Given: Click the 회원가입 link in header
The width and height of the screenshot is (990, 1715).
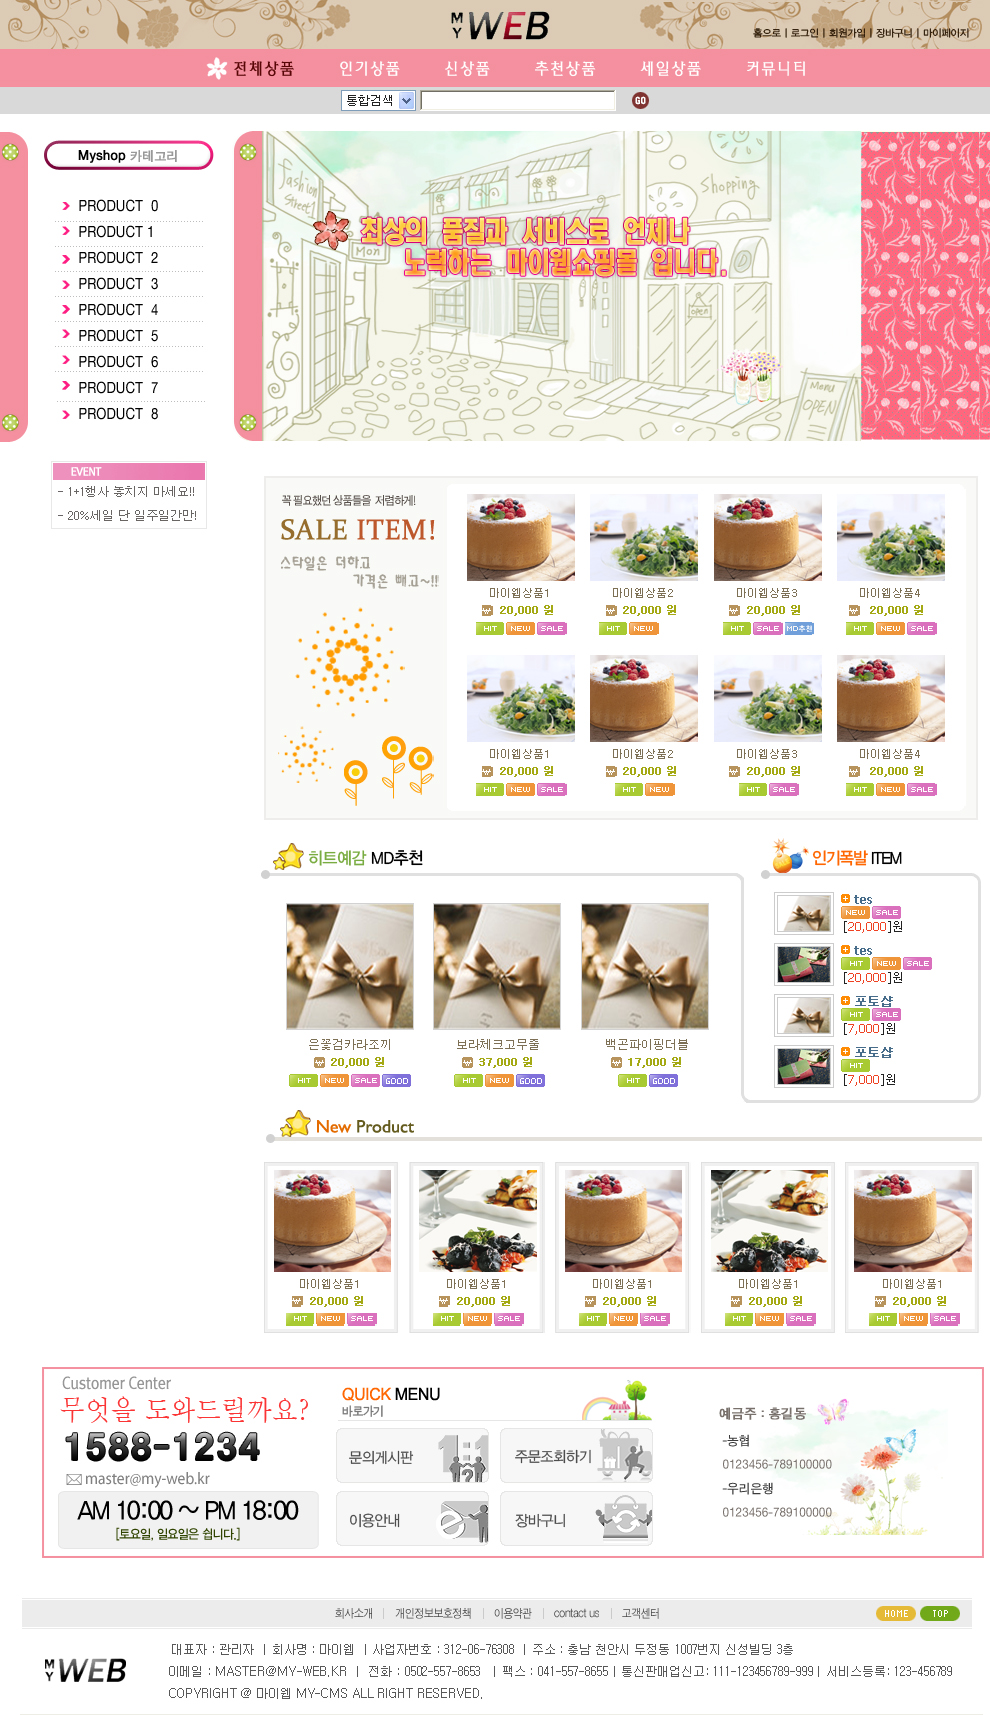Looking at the screenshot, I should [847, 33].
